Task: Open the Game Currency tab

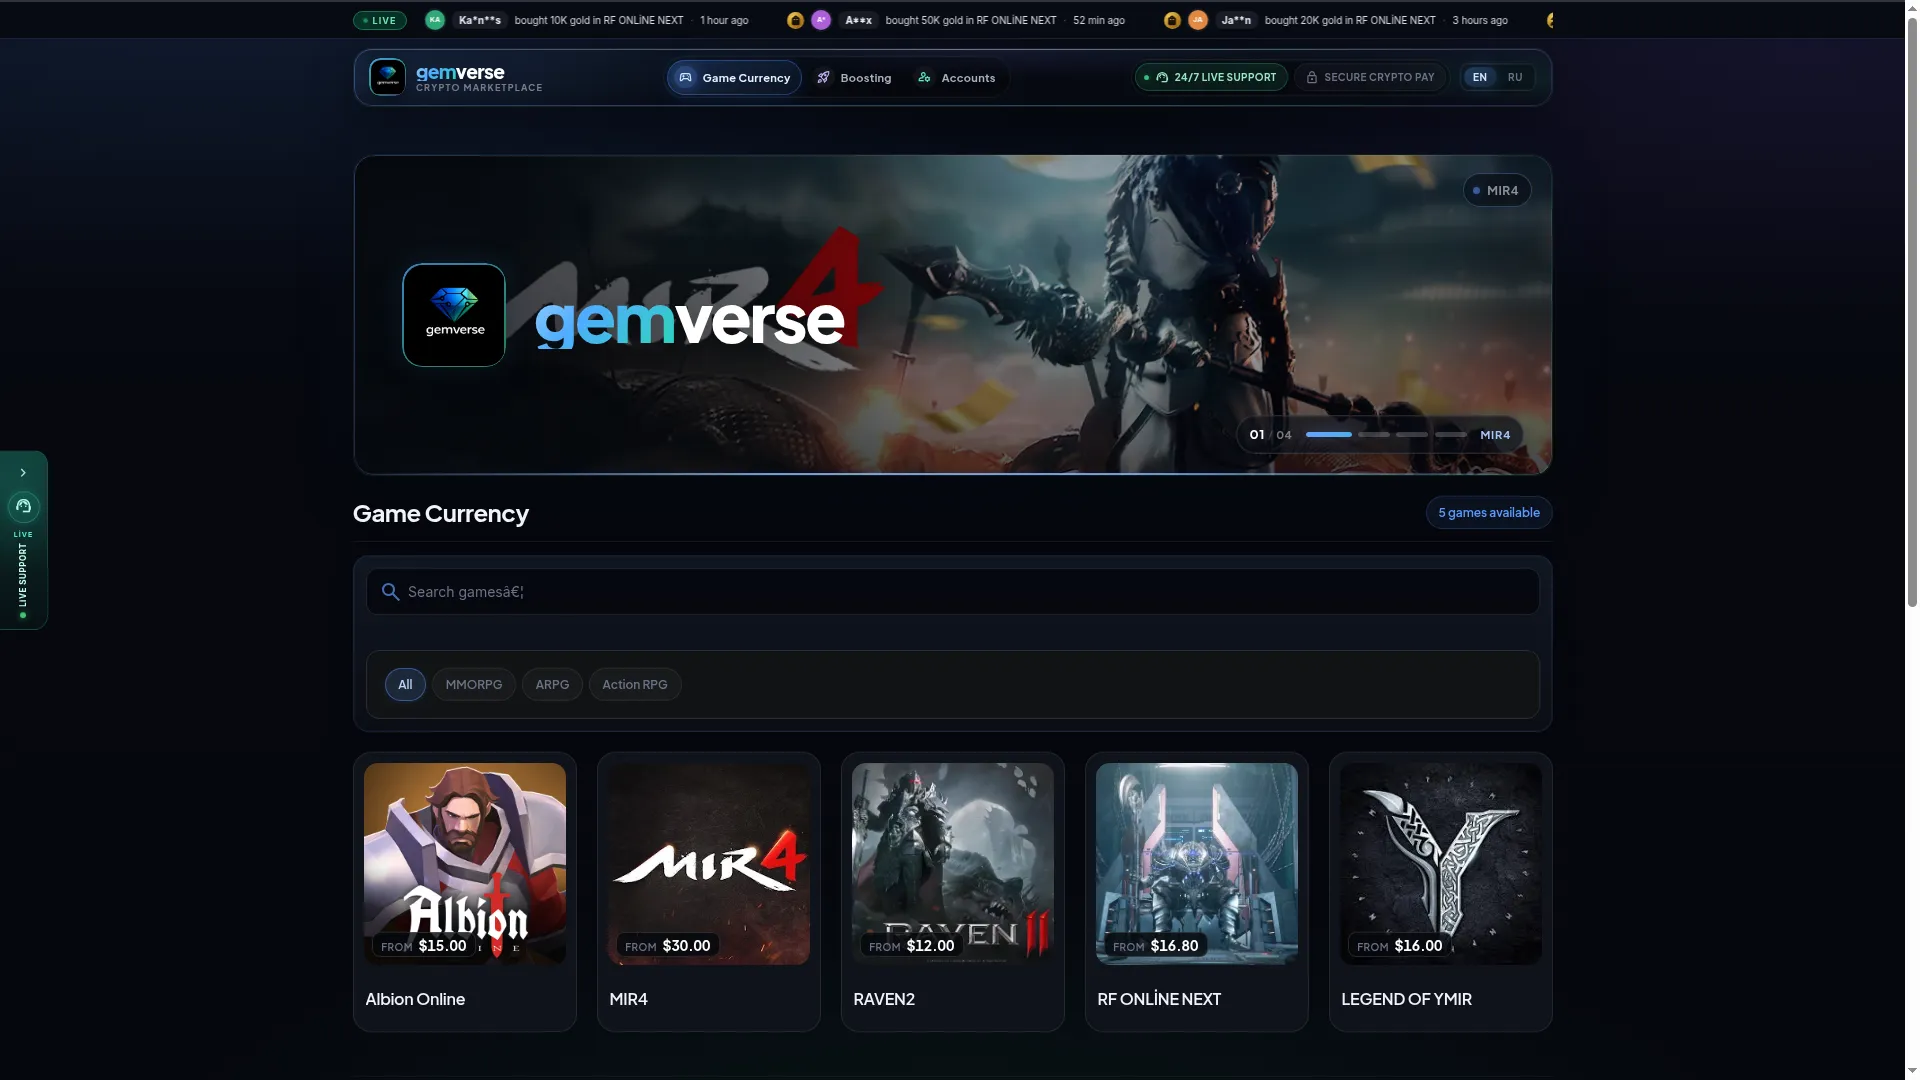Action: coord(734,78)
